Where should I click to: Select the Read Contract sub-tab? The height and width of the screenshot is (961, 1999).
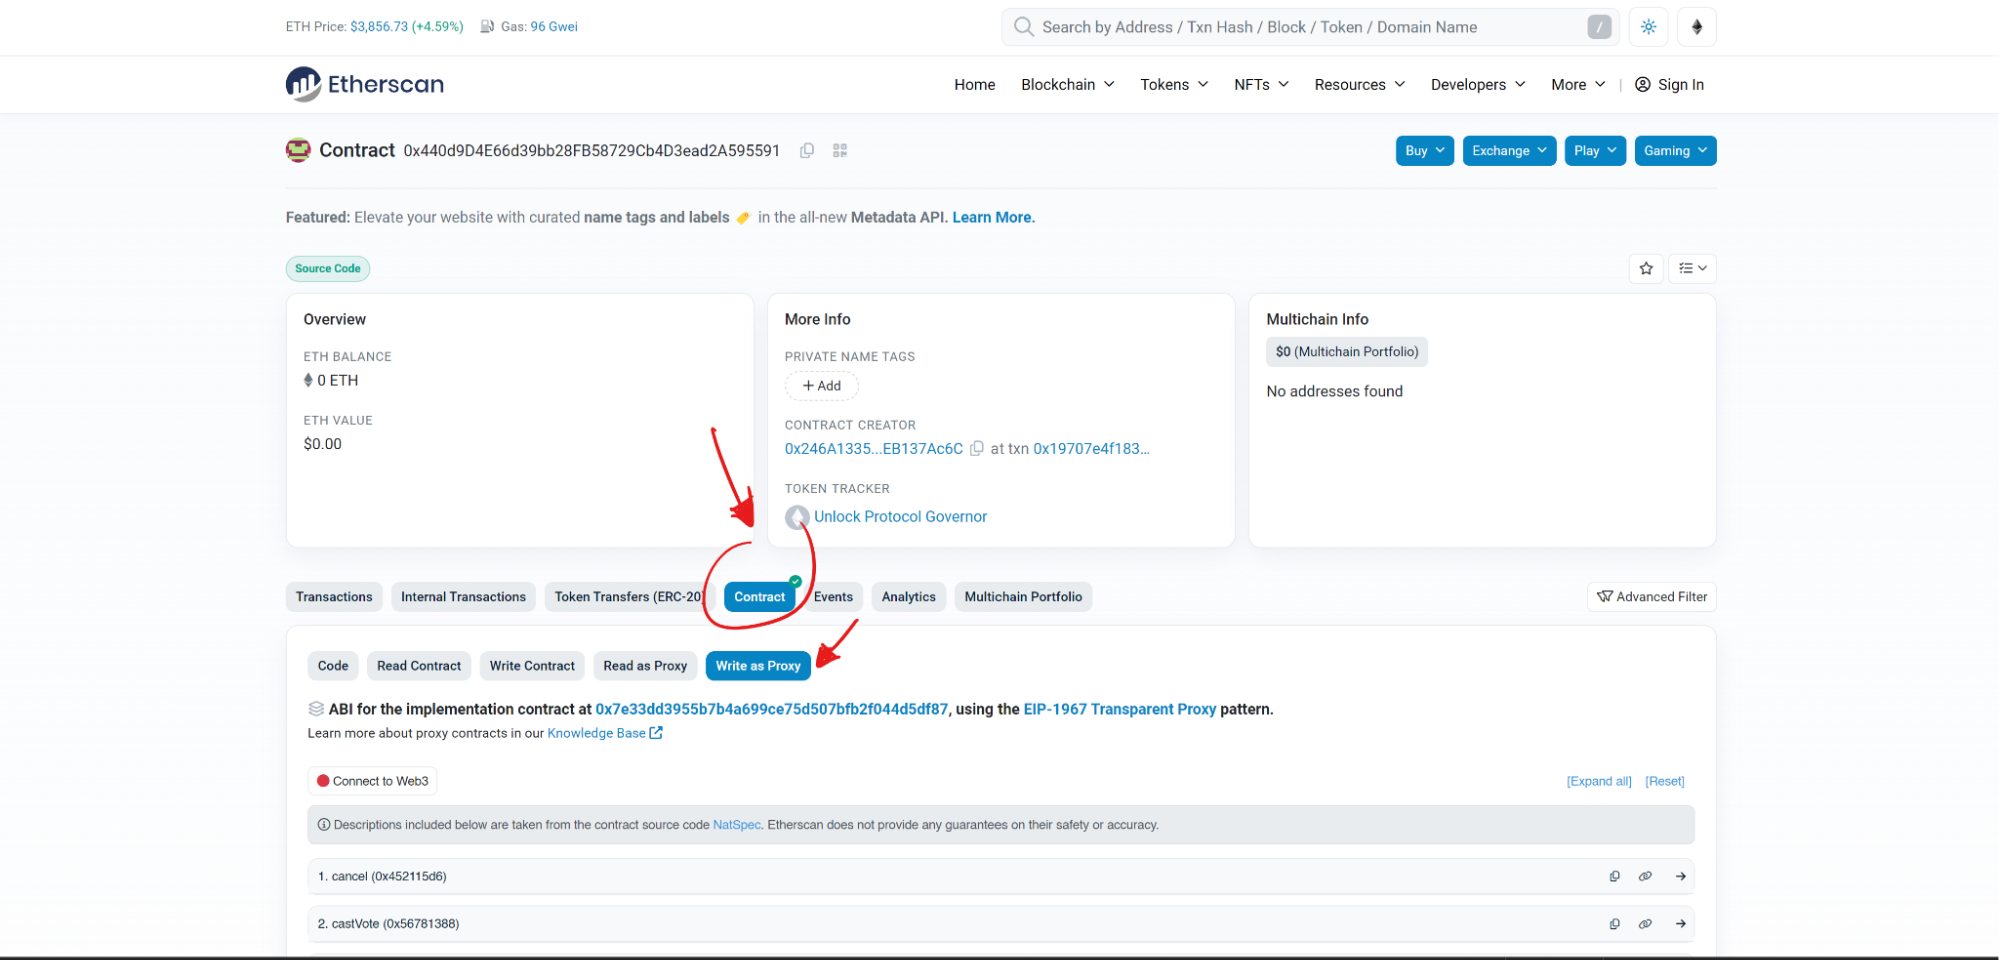tap(419, 666)
